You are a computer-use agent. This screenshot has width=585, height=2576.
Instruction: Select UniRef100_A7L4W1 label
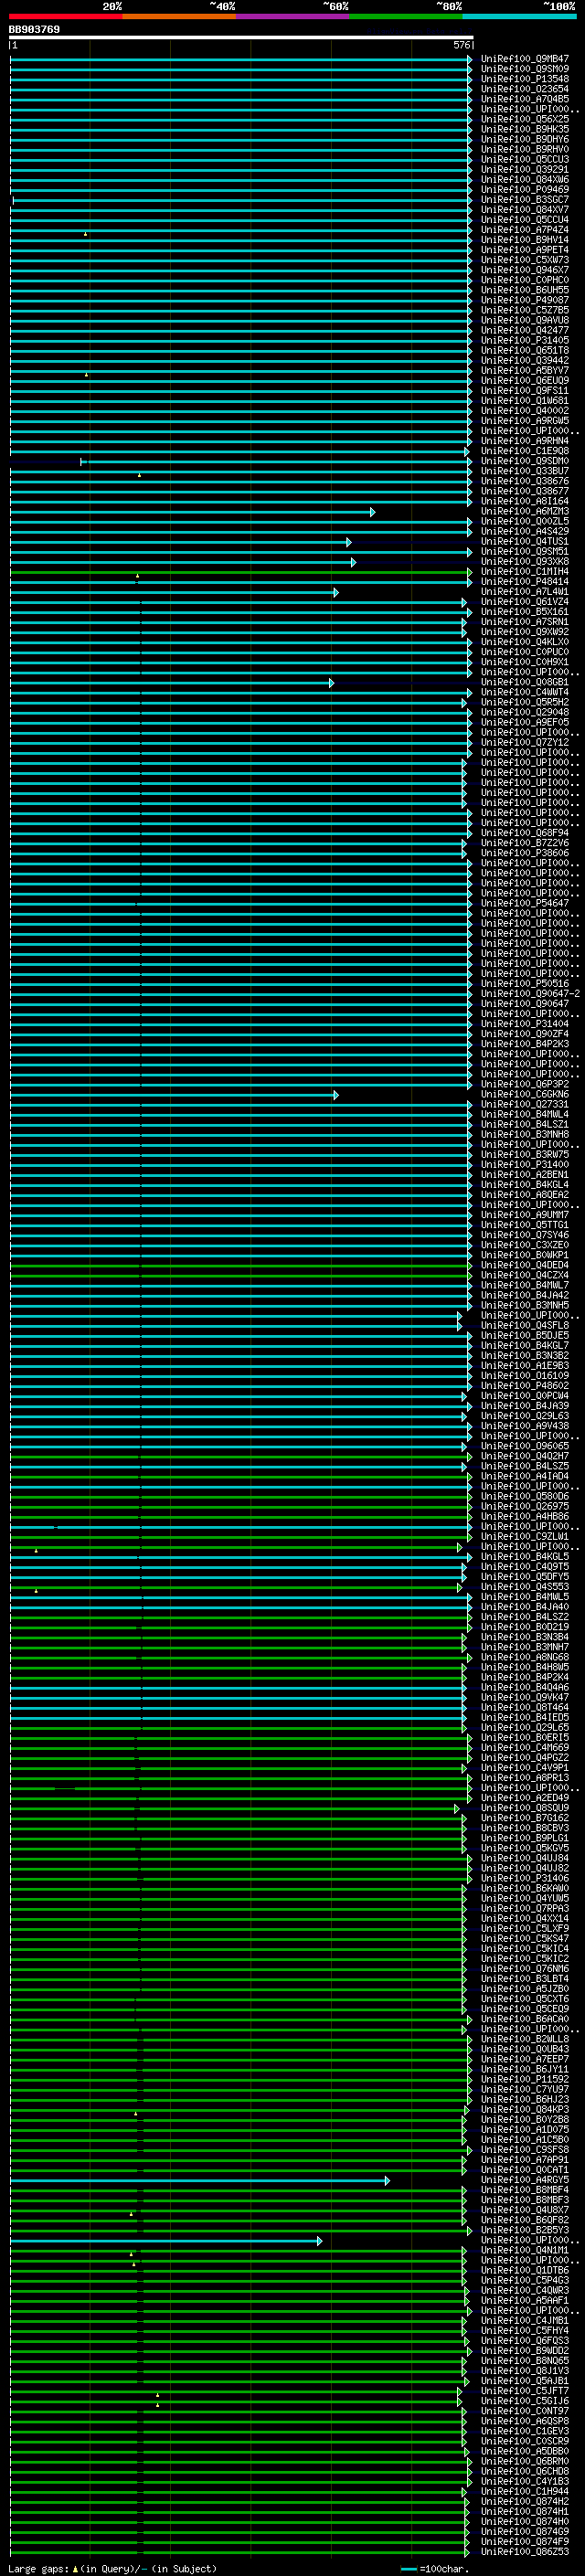(525, 591)
